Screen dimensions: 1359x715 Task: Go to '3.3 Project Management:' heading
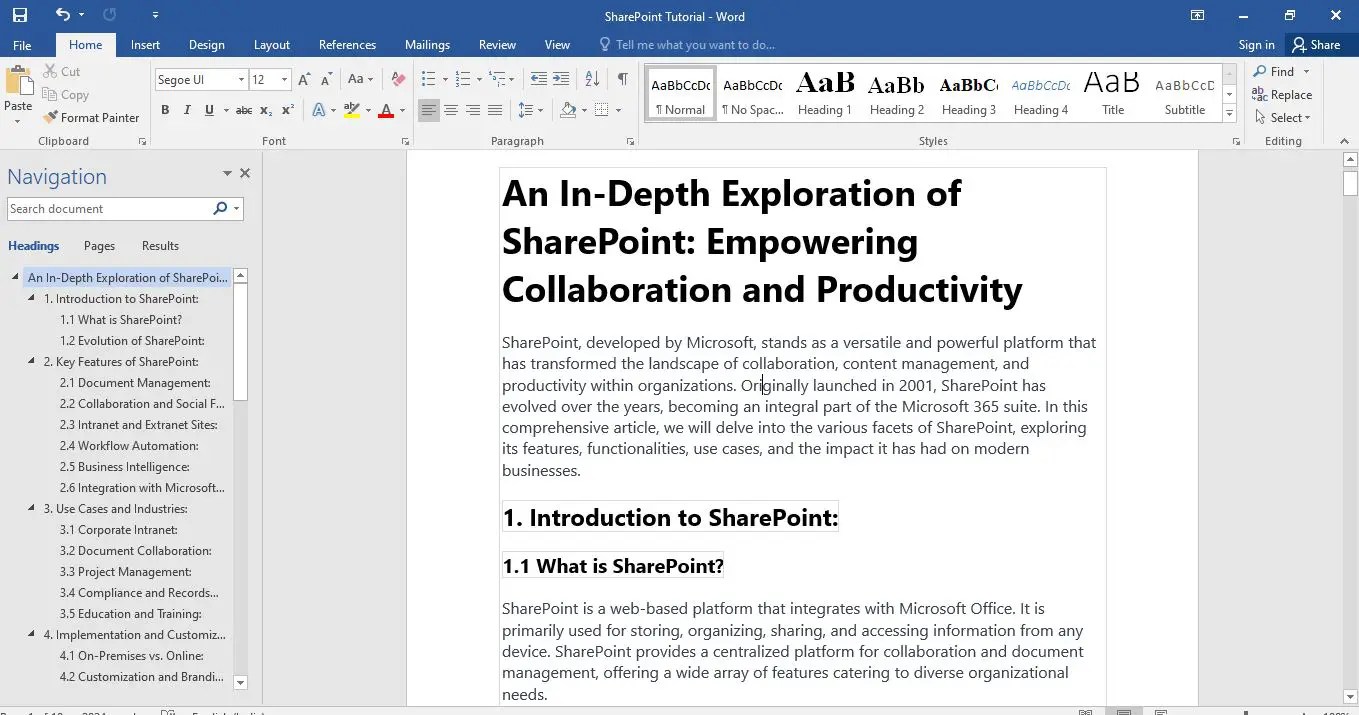point(125,571)
